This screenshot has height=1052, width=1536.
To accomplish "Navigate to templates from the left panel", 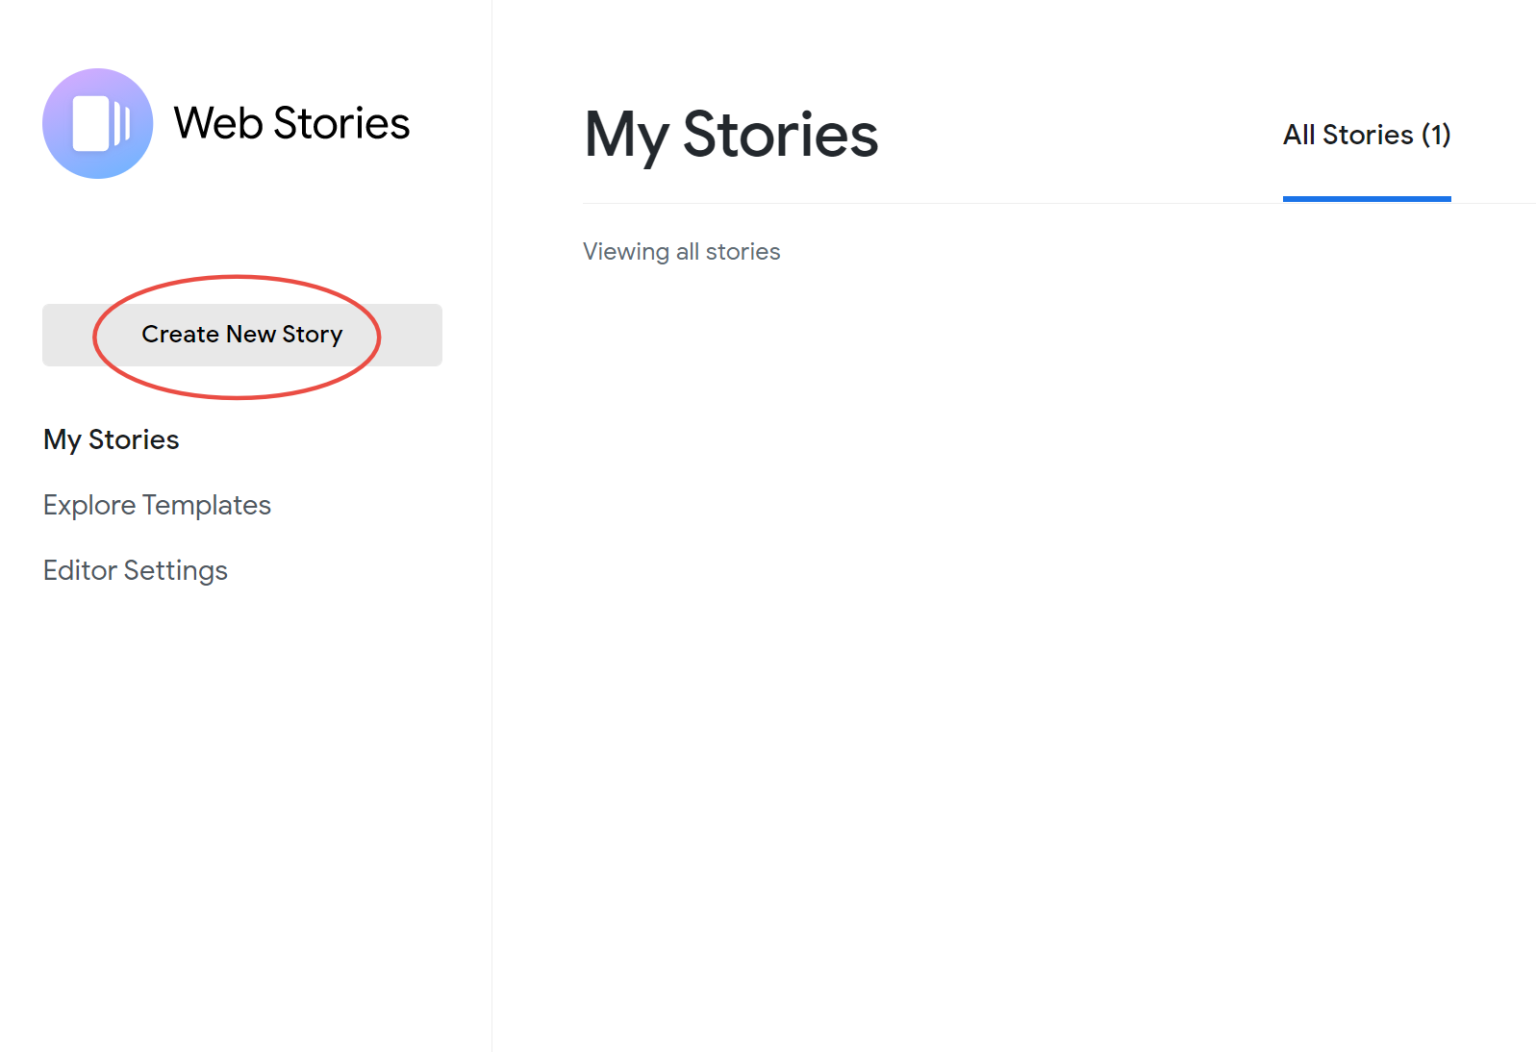I will coord(156,505).
